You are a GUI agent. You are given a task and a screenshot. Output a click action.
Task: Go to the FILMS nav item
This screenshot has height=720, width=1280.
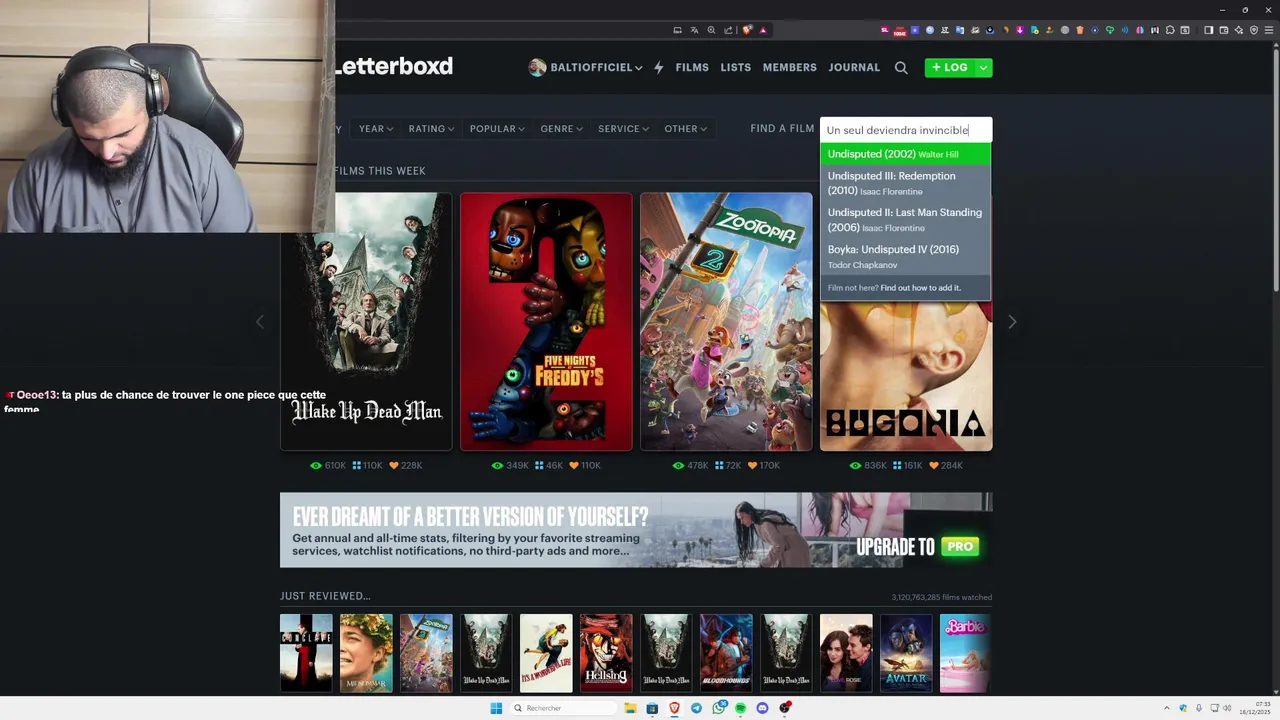(x=692, y=67)
